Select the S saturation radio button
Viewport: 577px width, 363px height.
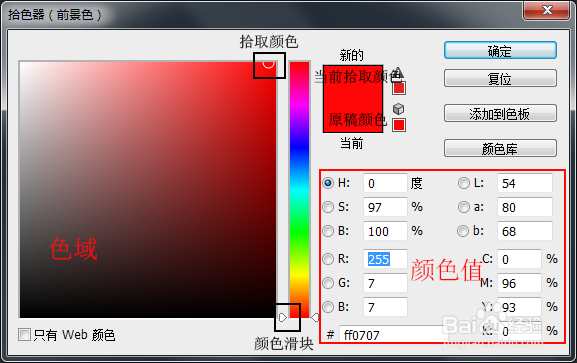(328, 207)
